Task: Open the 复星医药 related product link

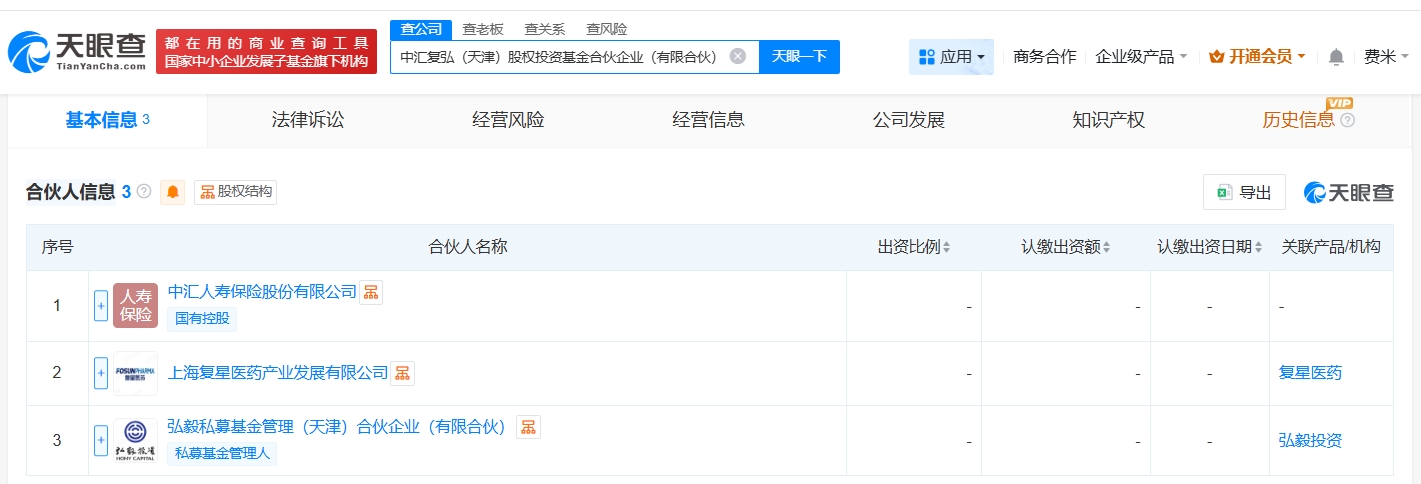Action: (x=1310, y=373)
